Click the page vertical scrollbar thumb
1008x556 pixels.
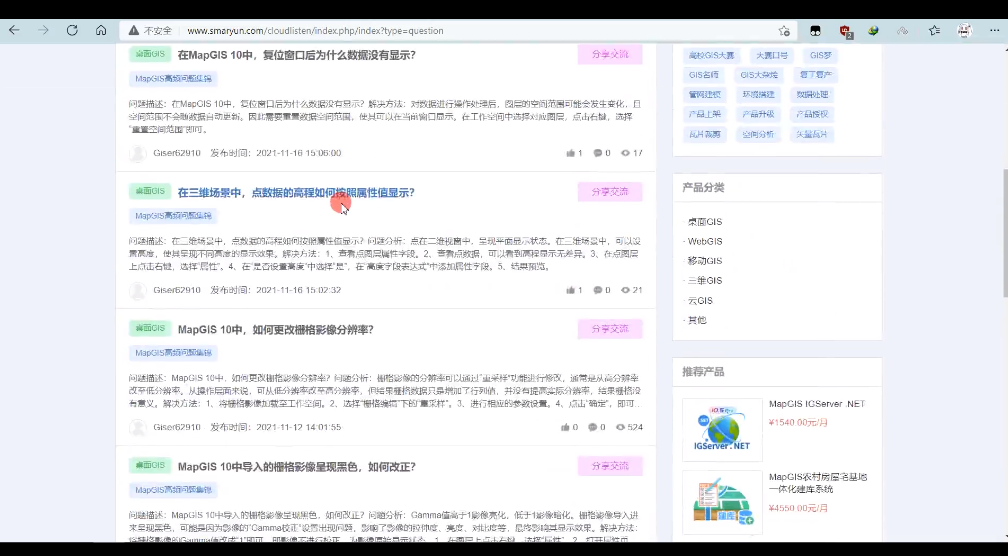coord(1004,231)
